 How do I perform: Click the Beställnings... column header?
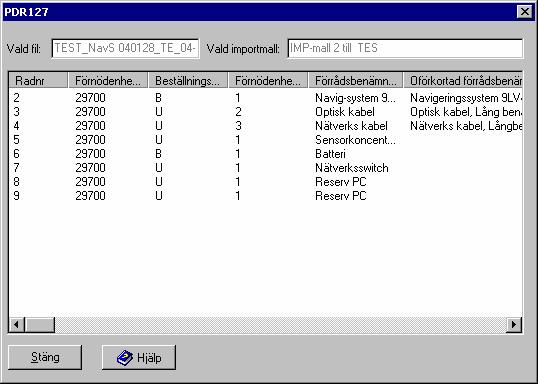188,81
